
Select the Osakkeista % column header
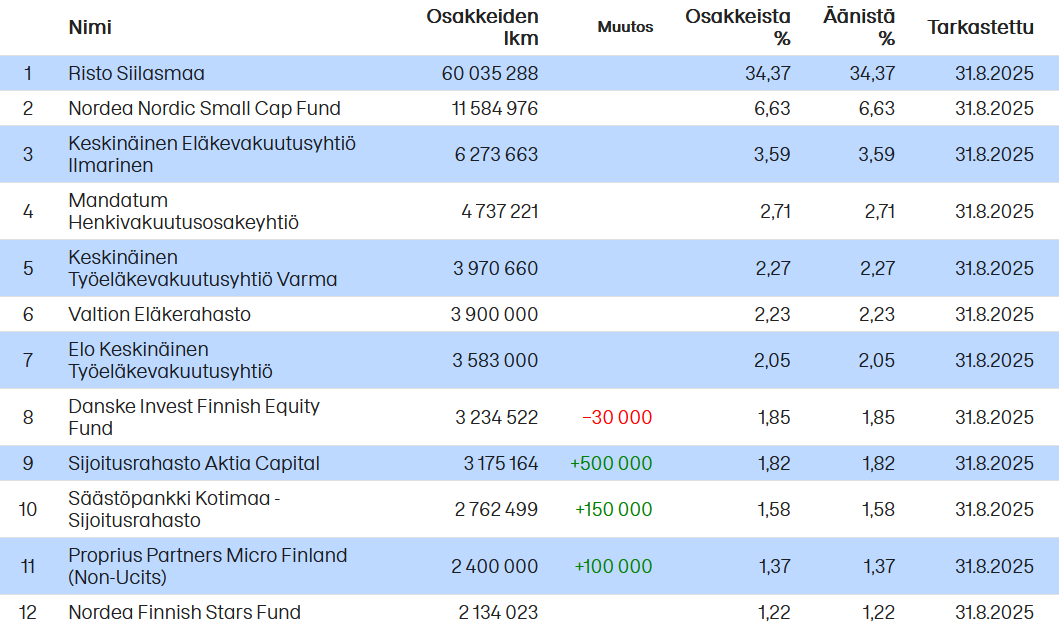(738, 27)
